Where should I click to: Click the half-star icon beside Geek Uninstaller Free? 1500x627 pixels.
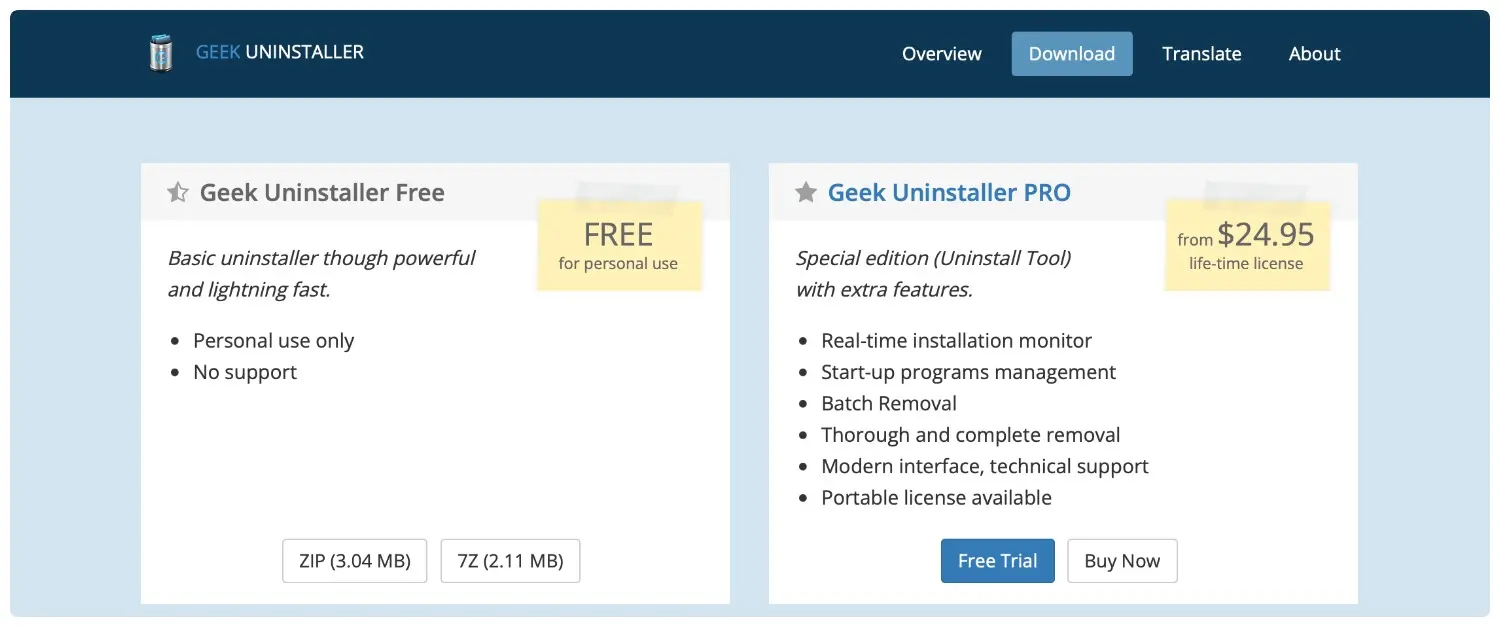point(178,192)
